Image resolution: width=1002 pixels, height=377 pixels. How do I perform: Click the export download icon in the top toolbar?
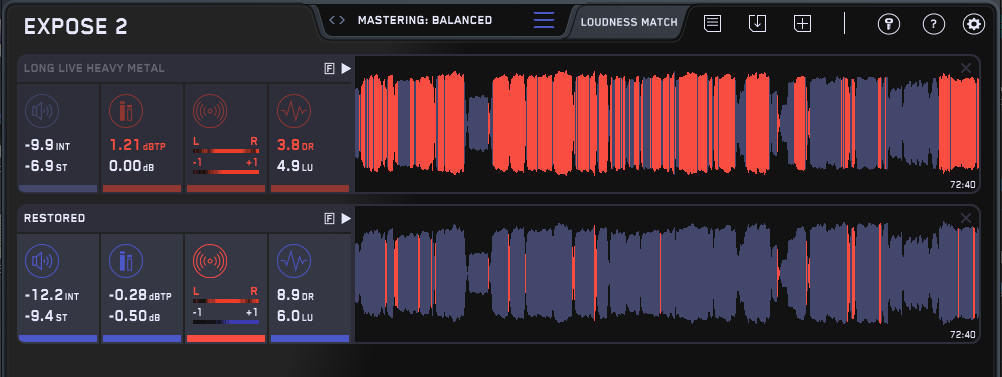[757, 24]
